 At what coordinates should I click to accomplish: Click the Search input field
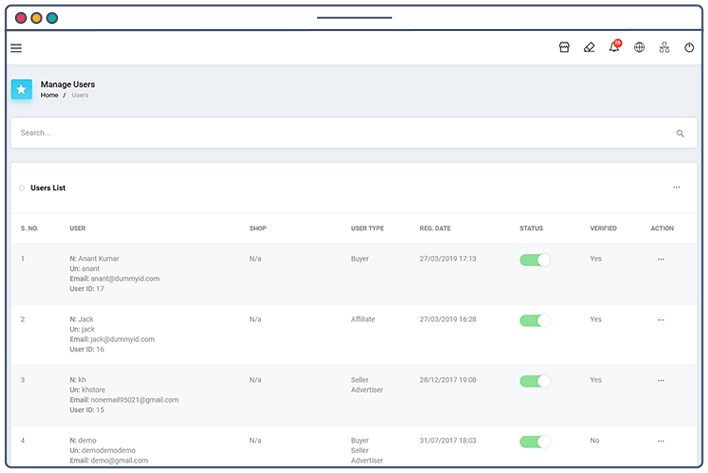(x=340, y=133)
